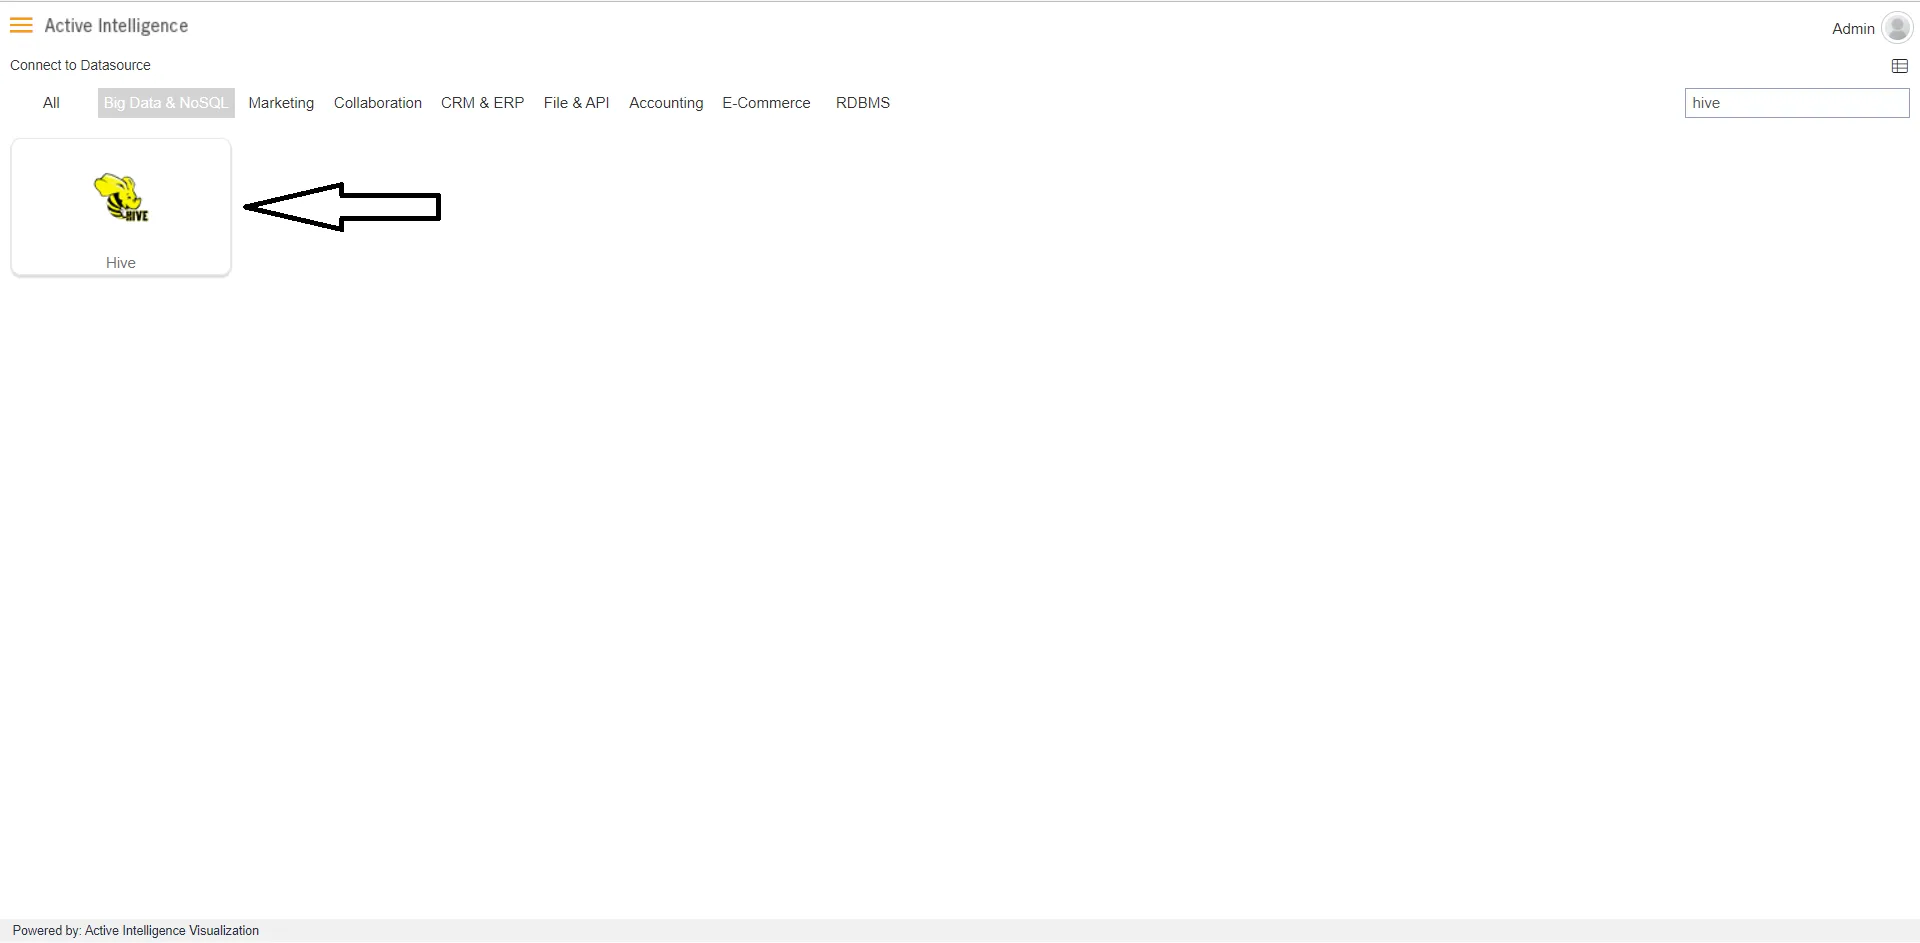Screen dimensions: 1920x943
Task: Open the Admin user avatar
Action: click(1896, 28)
